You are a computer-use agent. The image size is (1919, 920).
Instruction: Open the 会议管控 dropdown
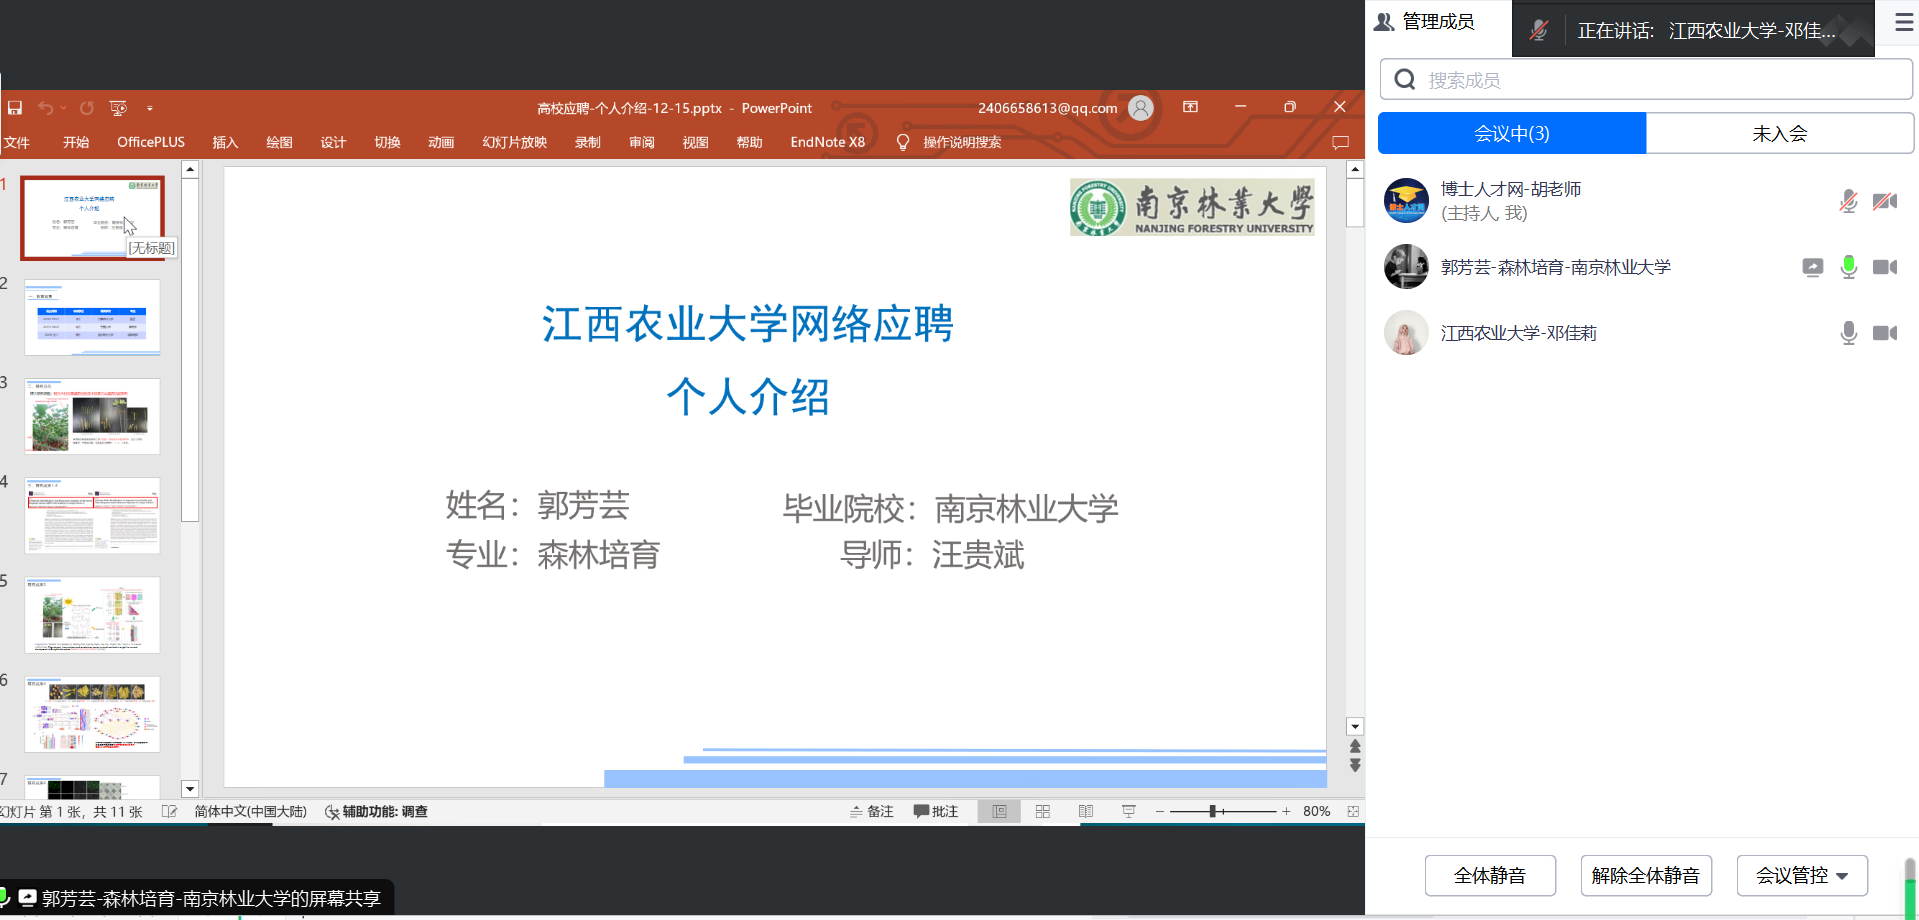pyautogui.click(x=1802, y=876)
